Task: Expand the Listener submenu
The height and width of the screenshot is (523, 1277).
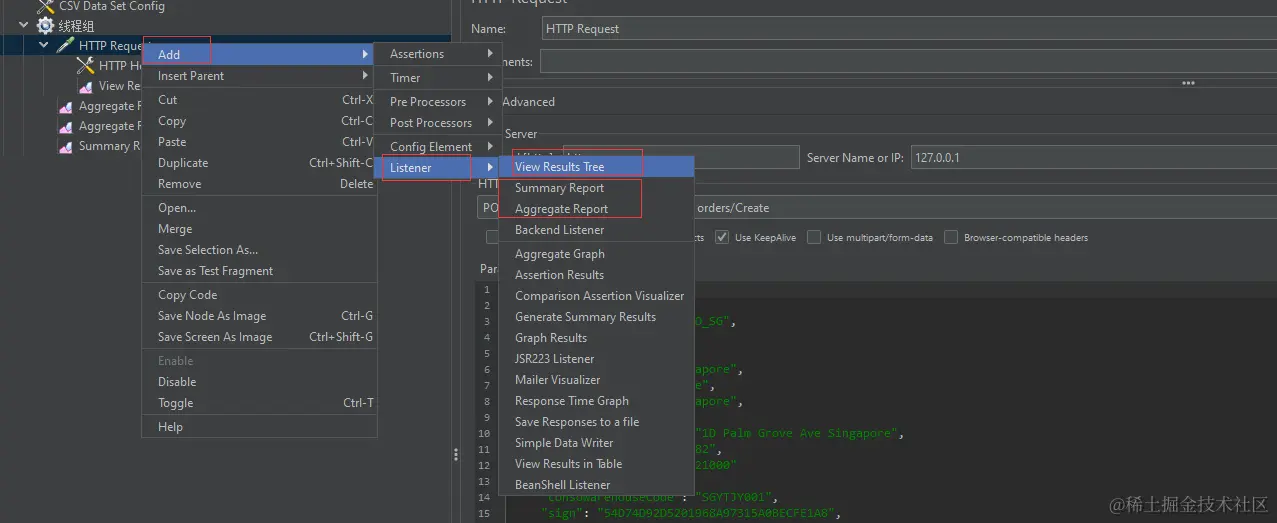Action: click(x=436, y=168)
